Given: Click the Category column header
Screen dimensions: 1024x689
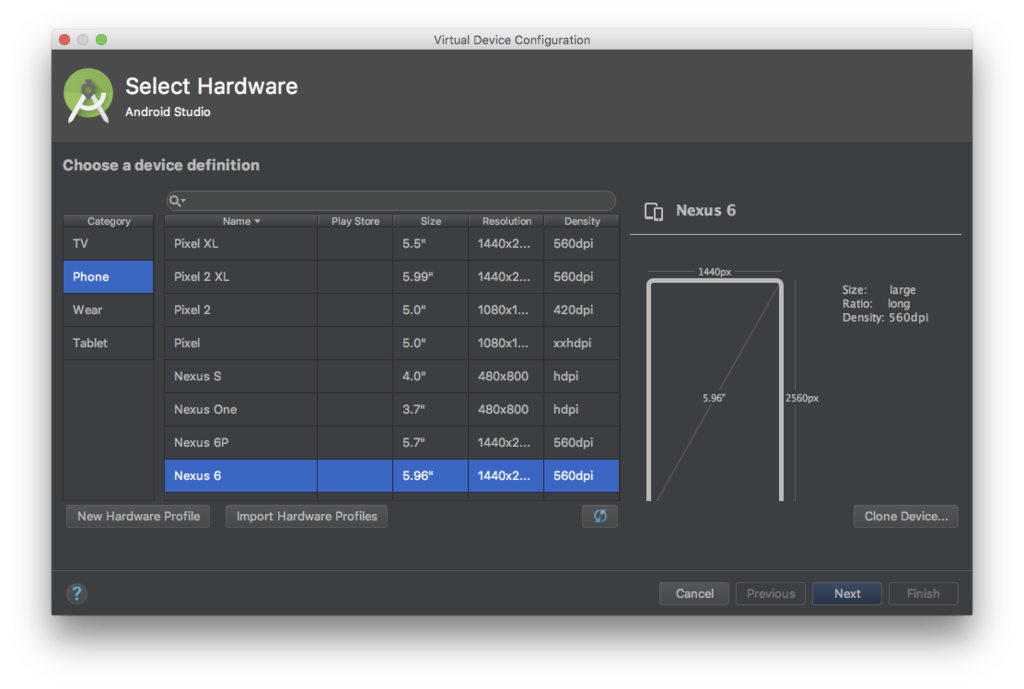Looking at the screenshot, I should (108, 221).
